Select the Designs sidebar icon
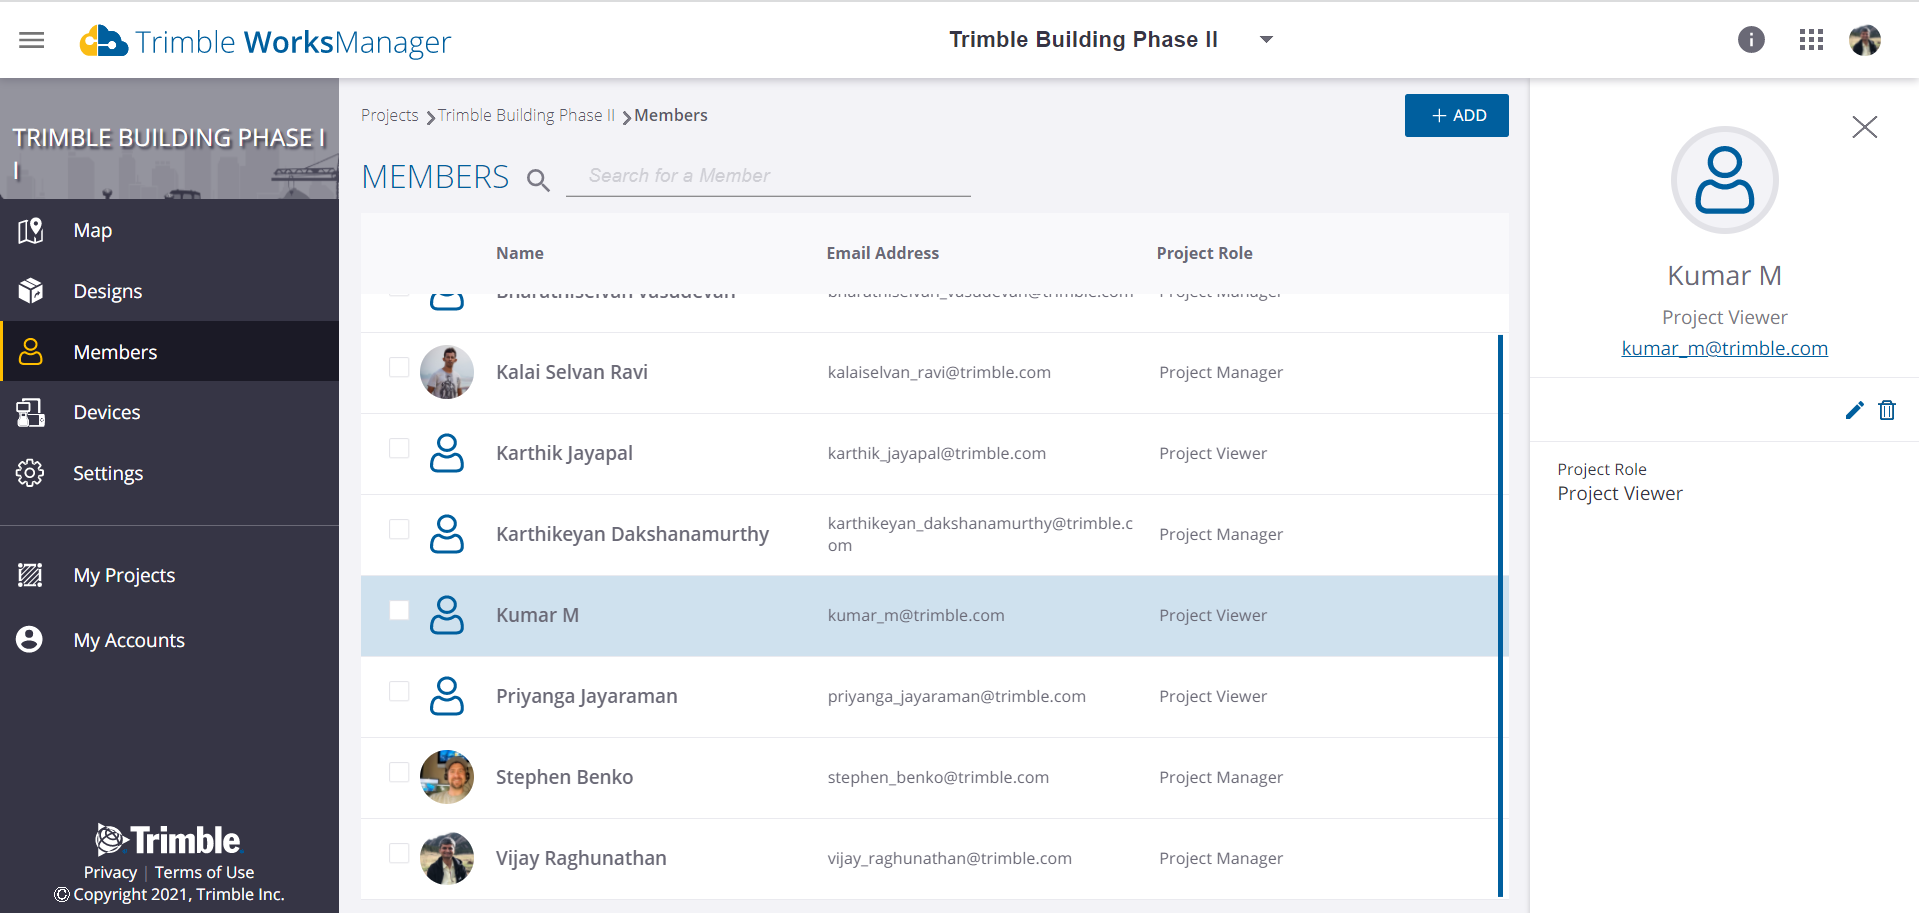1919x913 pixels. point(107,290)
